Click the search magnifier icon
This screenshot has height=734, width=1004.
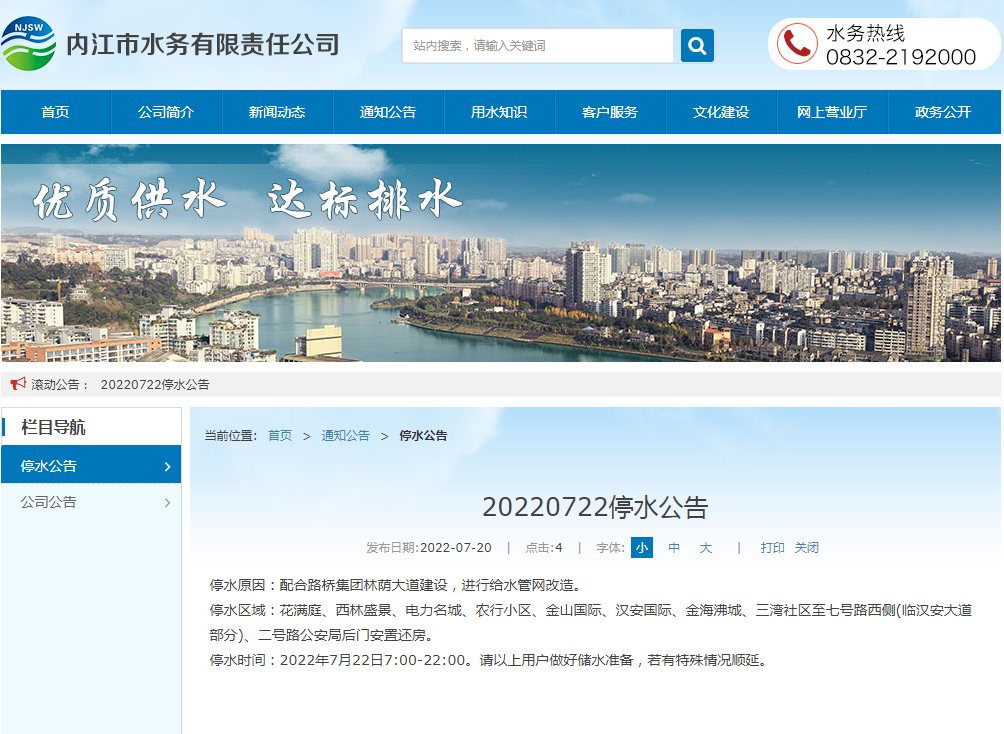tap(696, 45)
